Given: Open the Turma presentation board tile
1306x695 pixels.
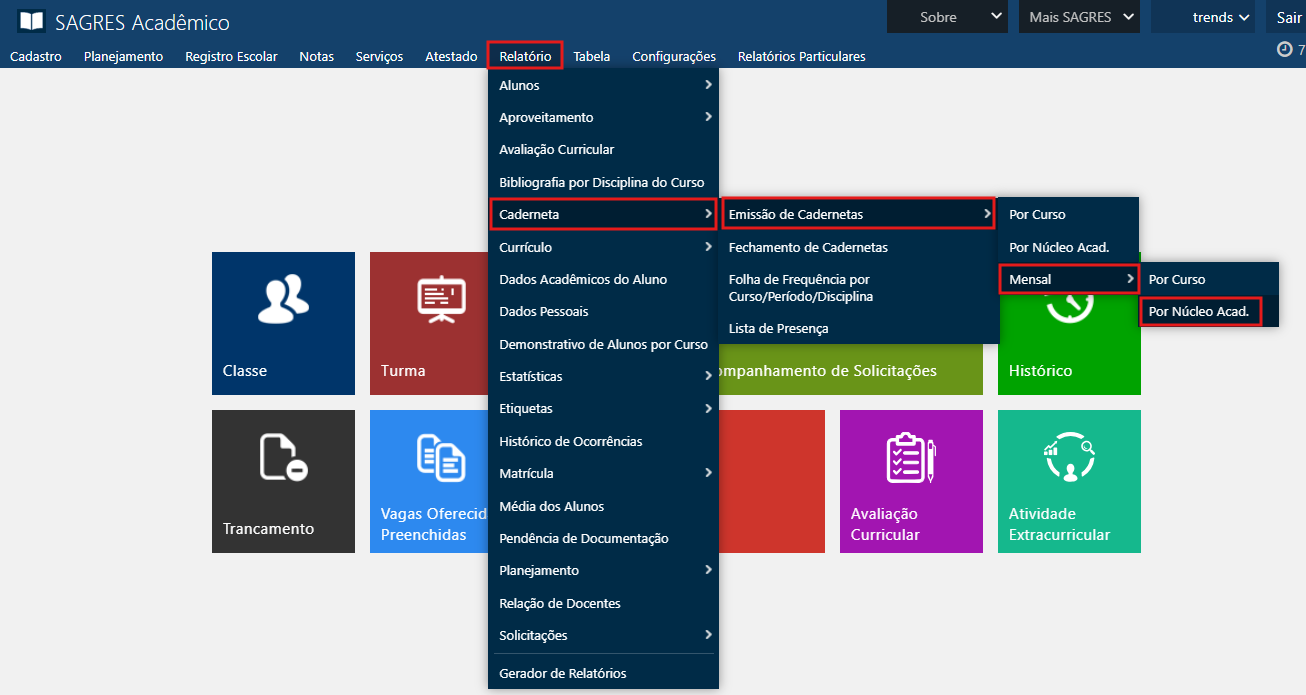Looking at the screenshot, I should point(428,323).
